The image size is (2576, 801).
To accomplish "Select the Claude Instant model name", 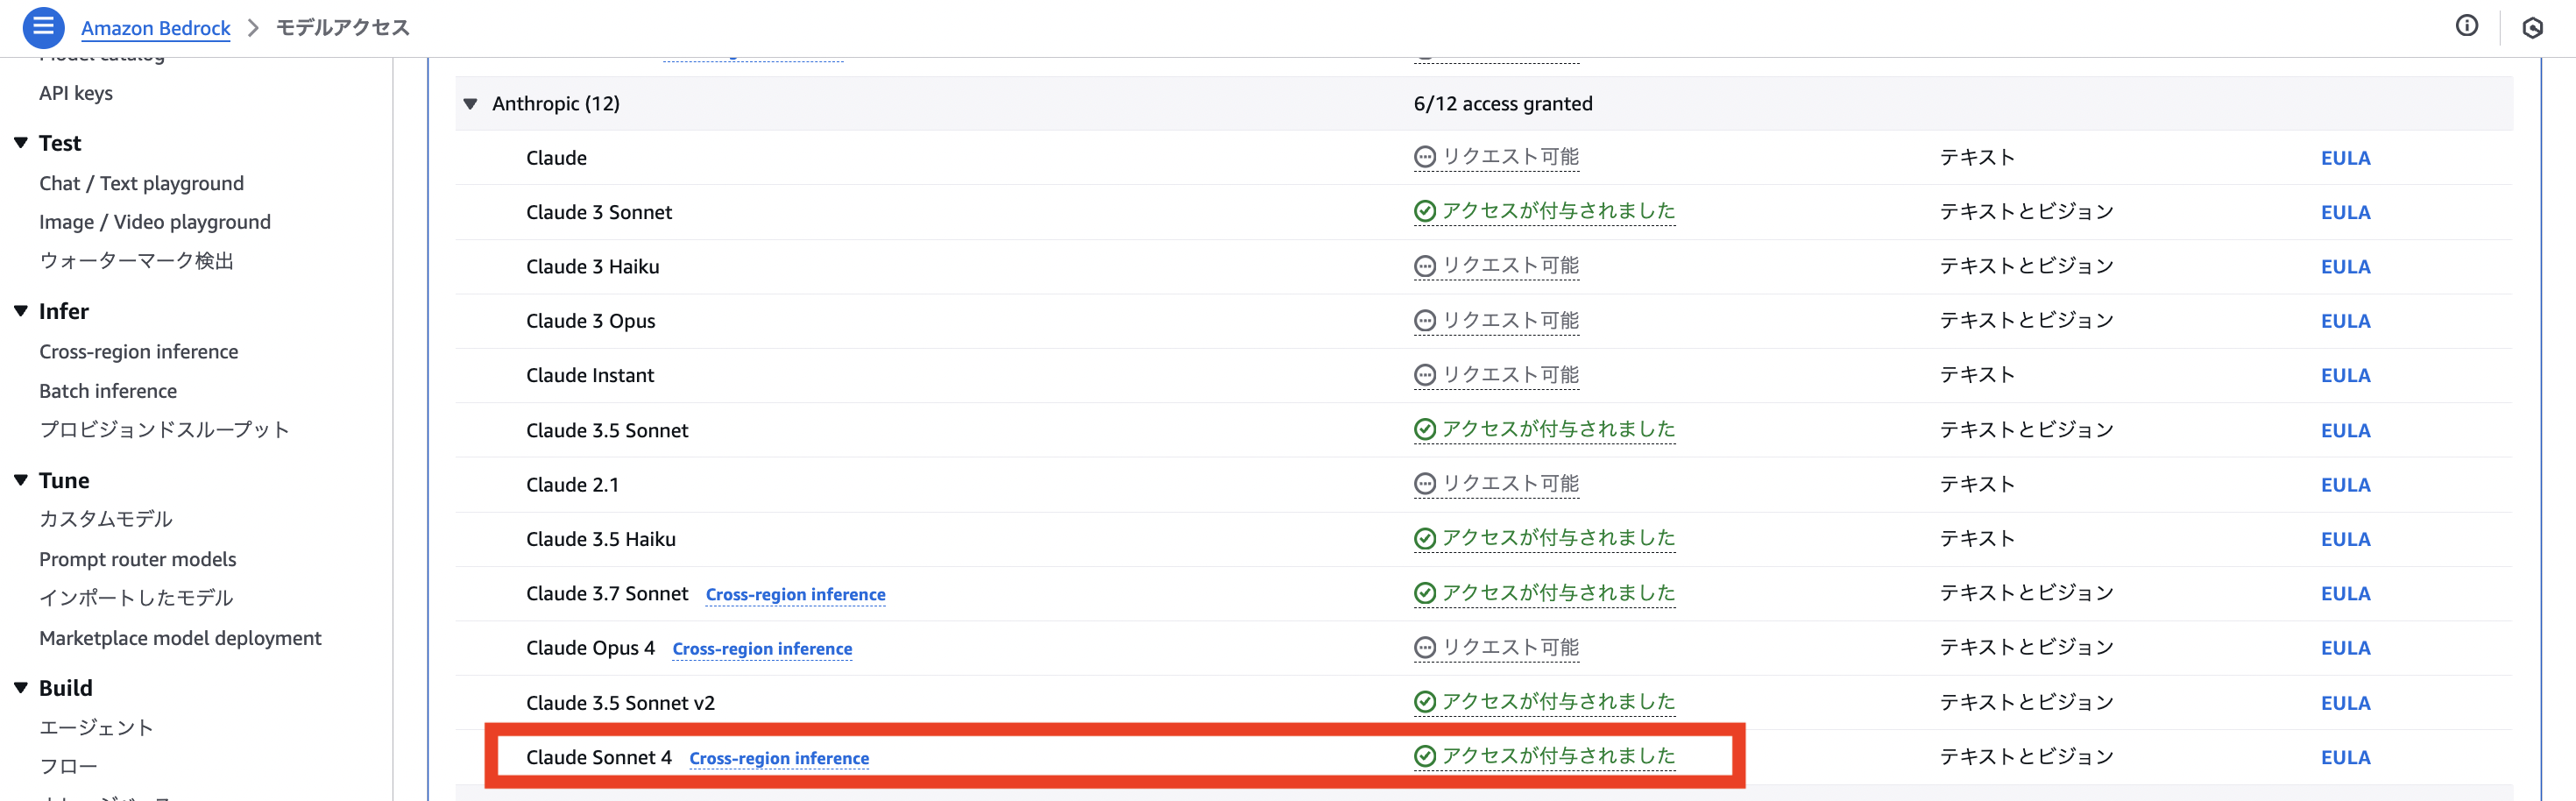I will coord(590,375).
